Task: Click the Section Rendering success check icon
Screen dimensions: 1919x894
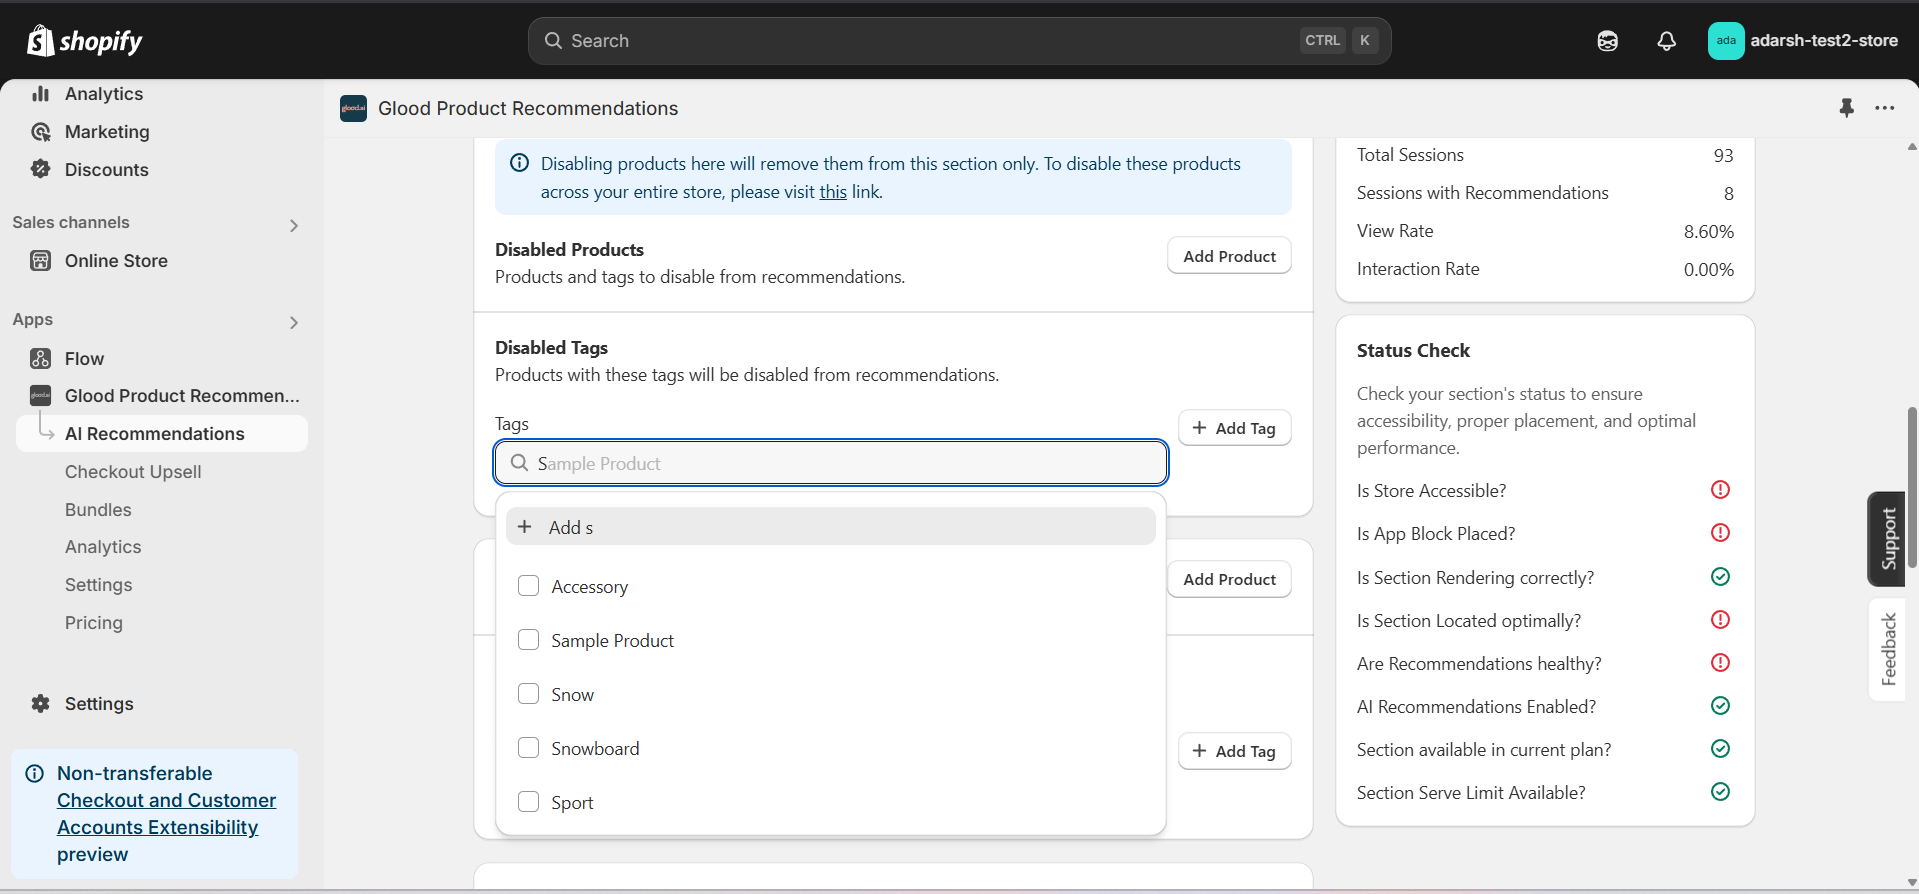Action: point(1720,577)
